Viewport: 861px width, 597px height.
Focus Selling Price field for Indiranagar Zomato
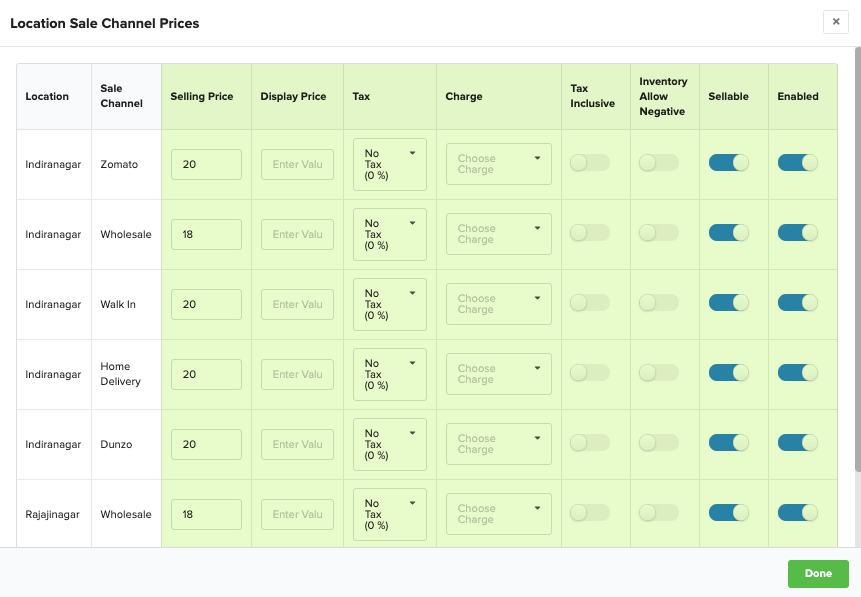[206, 164]
